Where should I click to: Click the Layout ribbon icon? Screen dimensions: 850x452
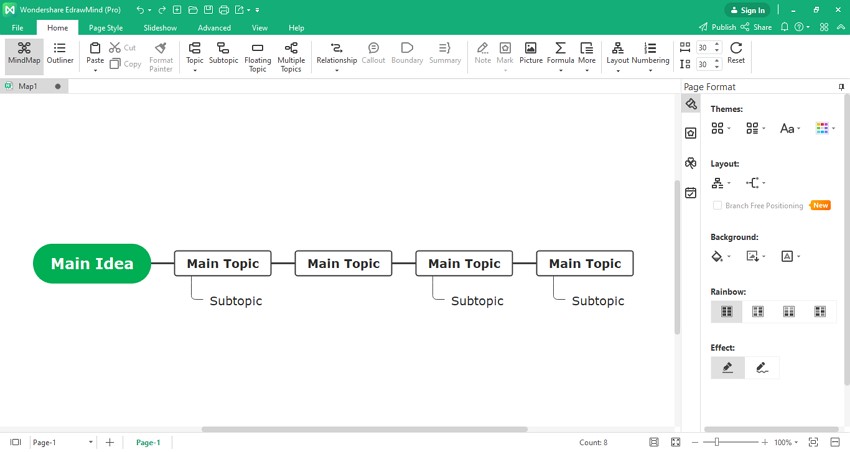coord(617,48)
